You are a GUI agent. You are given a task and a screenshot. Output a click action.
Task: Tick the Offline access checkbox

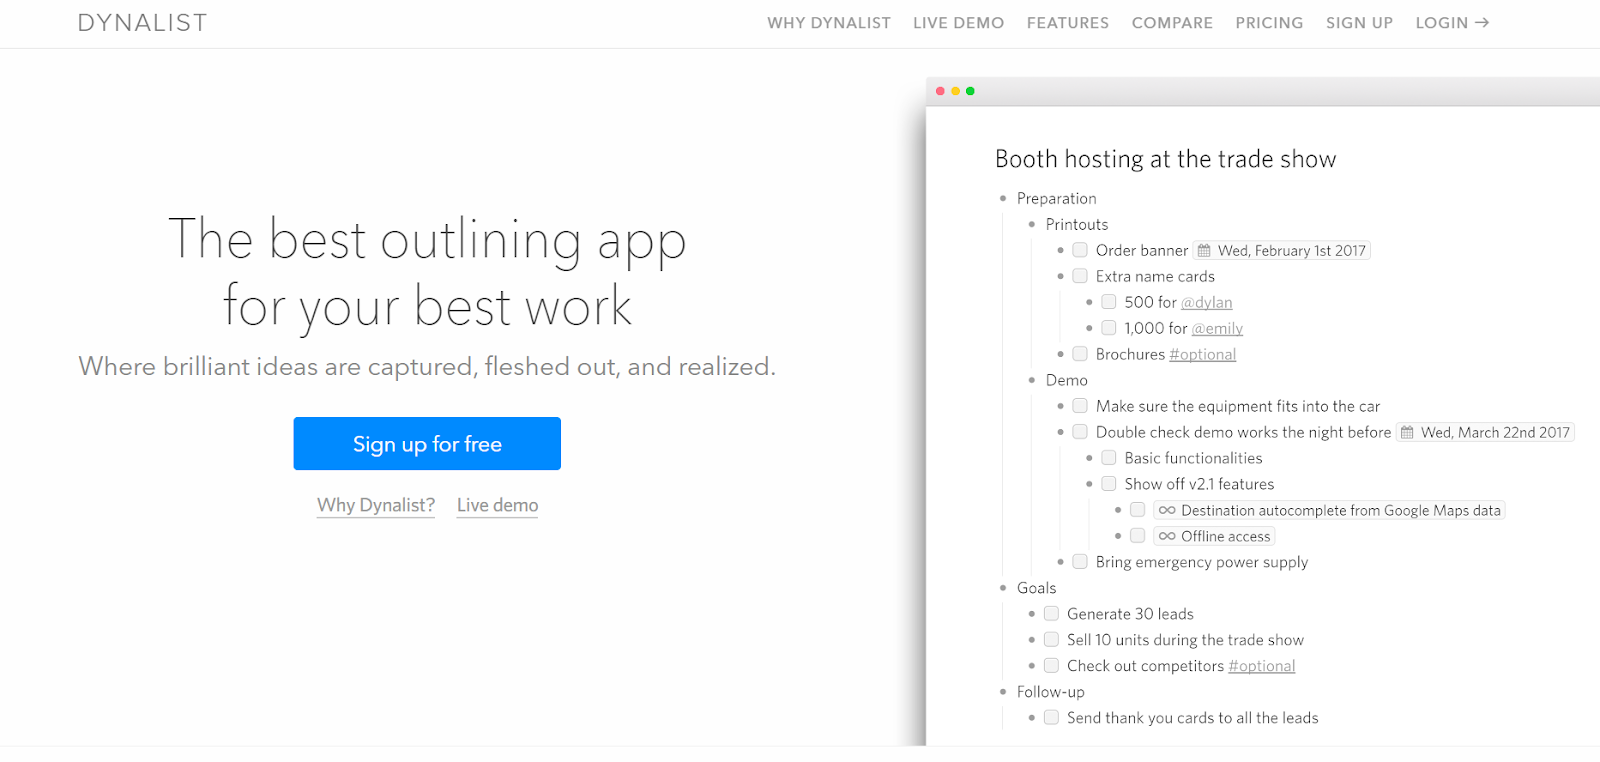pyautogui.click(x=1138, y=536)
